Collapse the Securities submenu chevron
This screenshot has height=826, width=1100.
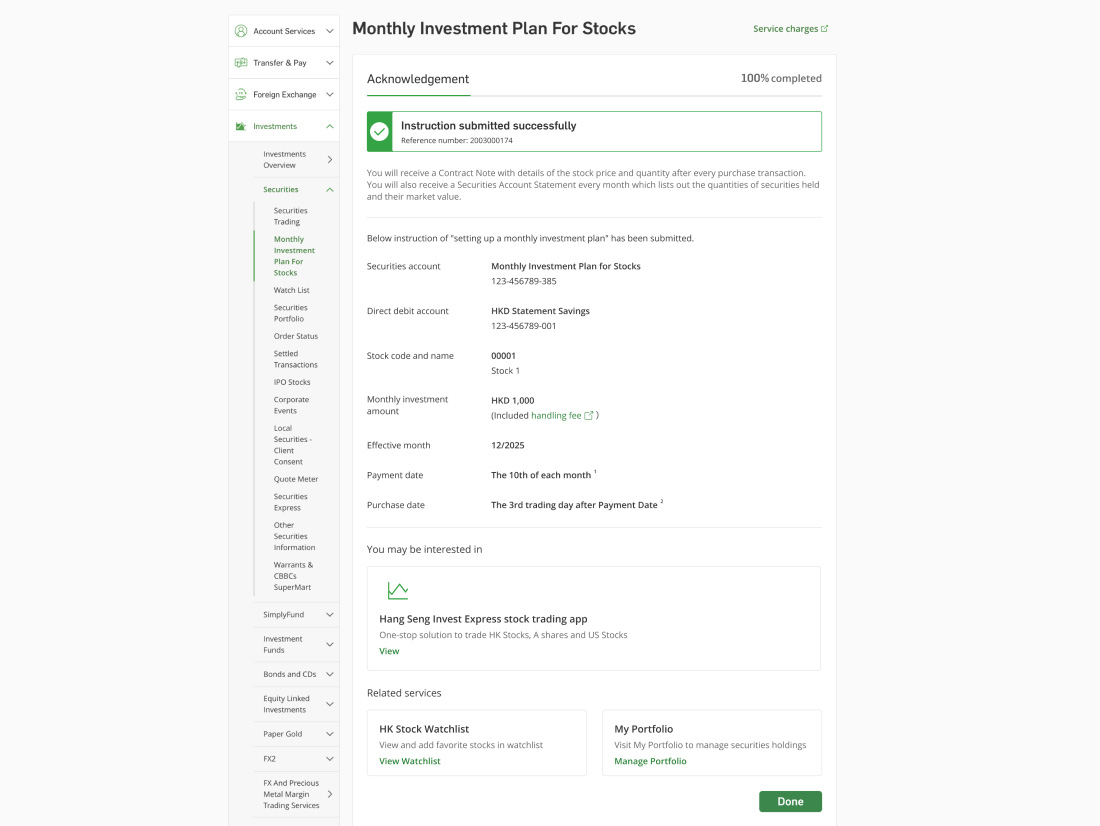click(330, 190)
